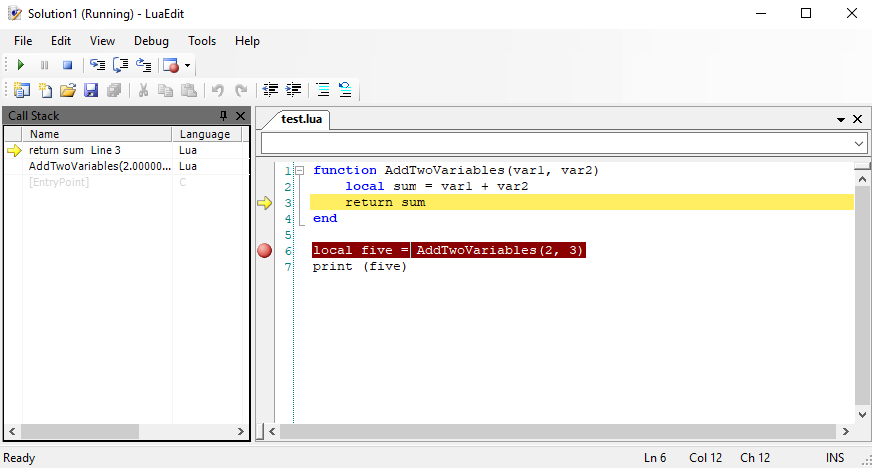Select the [EntryPoint] call stack row
The width and height of the screenshot is (872, 468).
point(127,182)
